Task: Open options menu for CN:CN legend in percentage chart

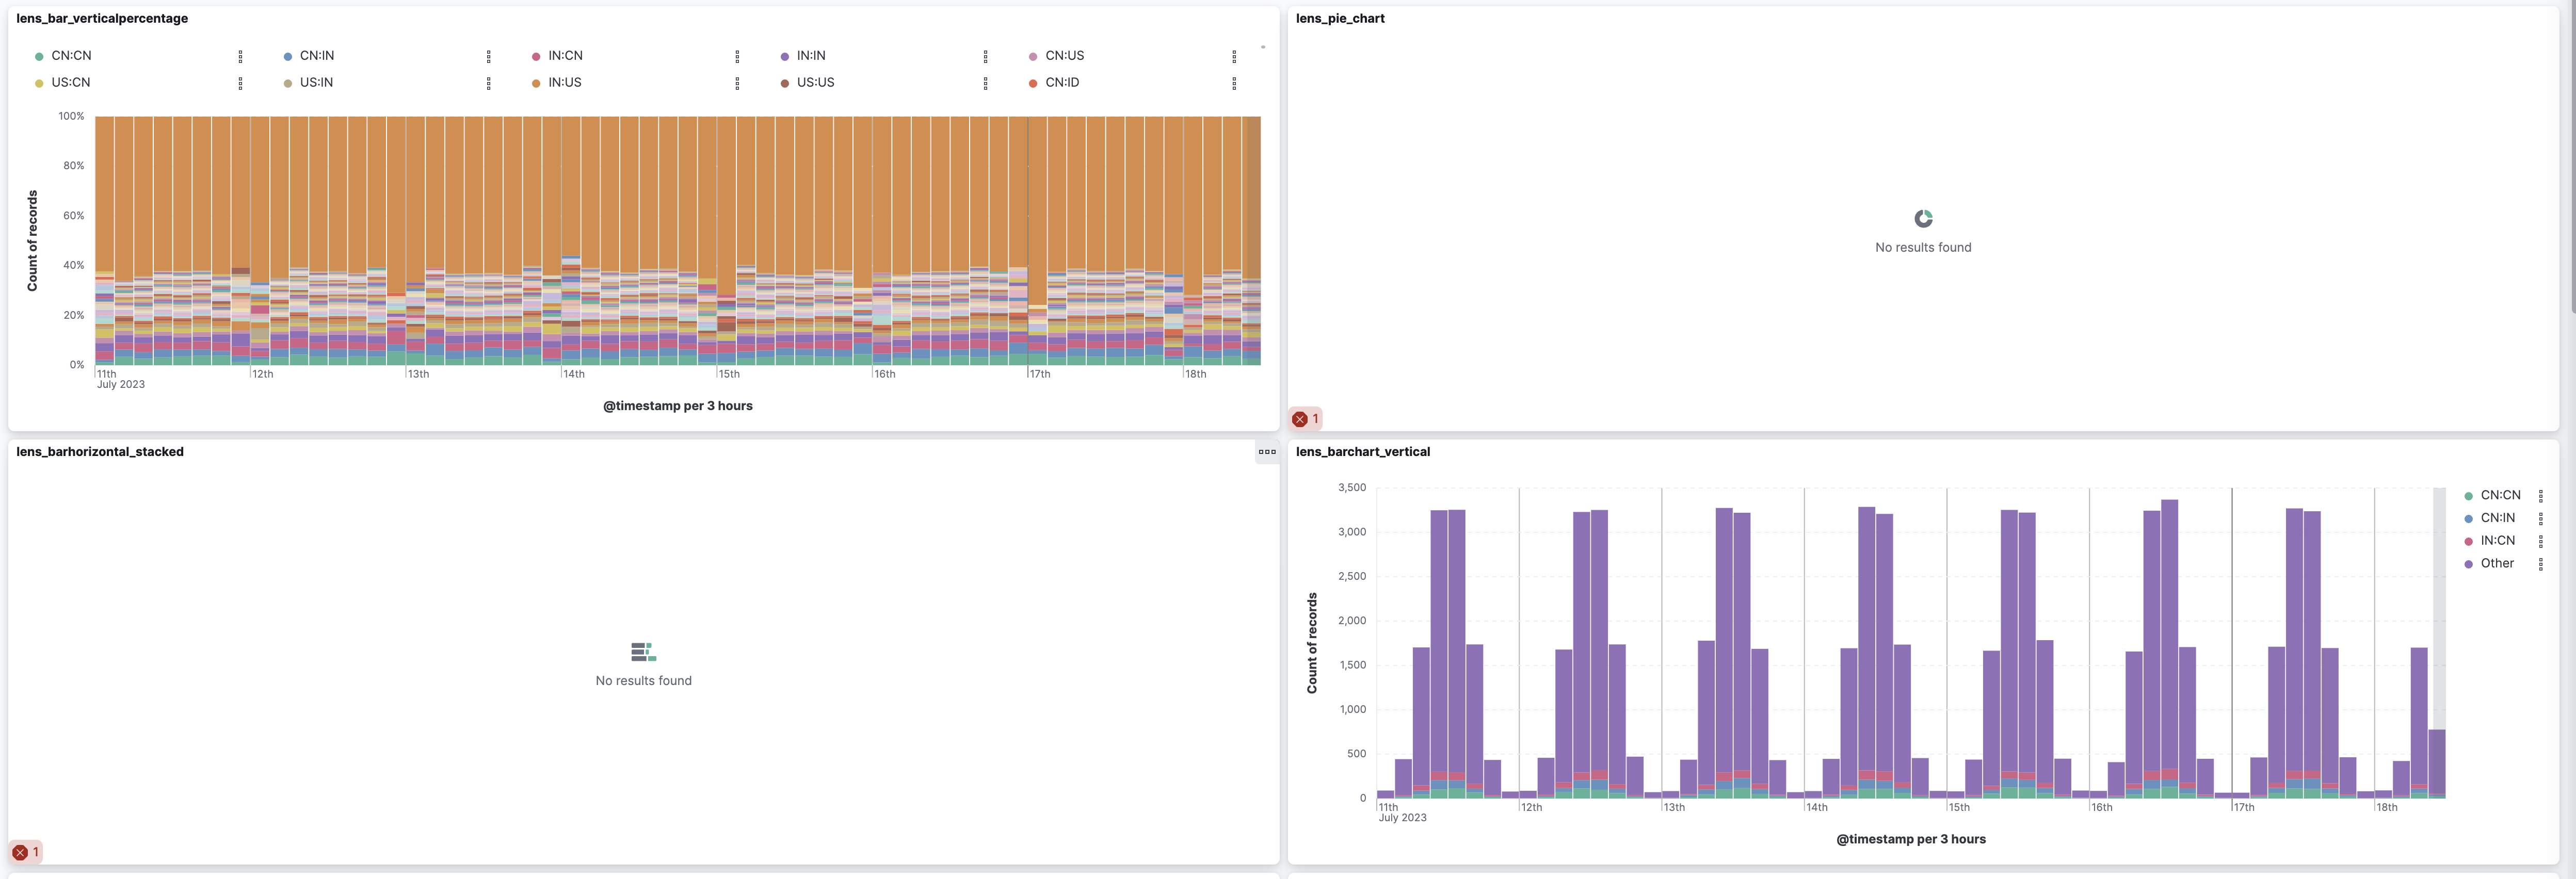Action: 240,56
